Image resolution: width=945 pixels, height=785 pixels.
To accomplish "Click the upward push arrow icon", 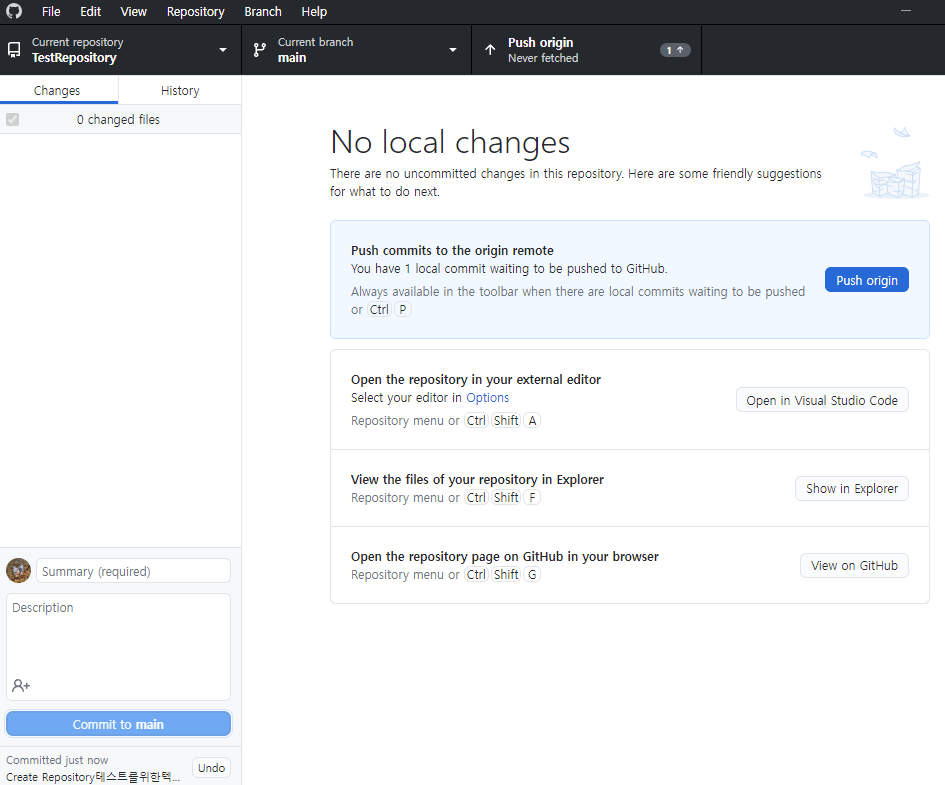I will point(491,50).
